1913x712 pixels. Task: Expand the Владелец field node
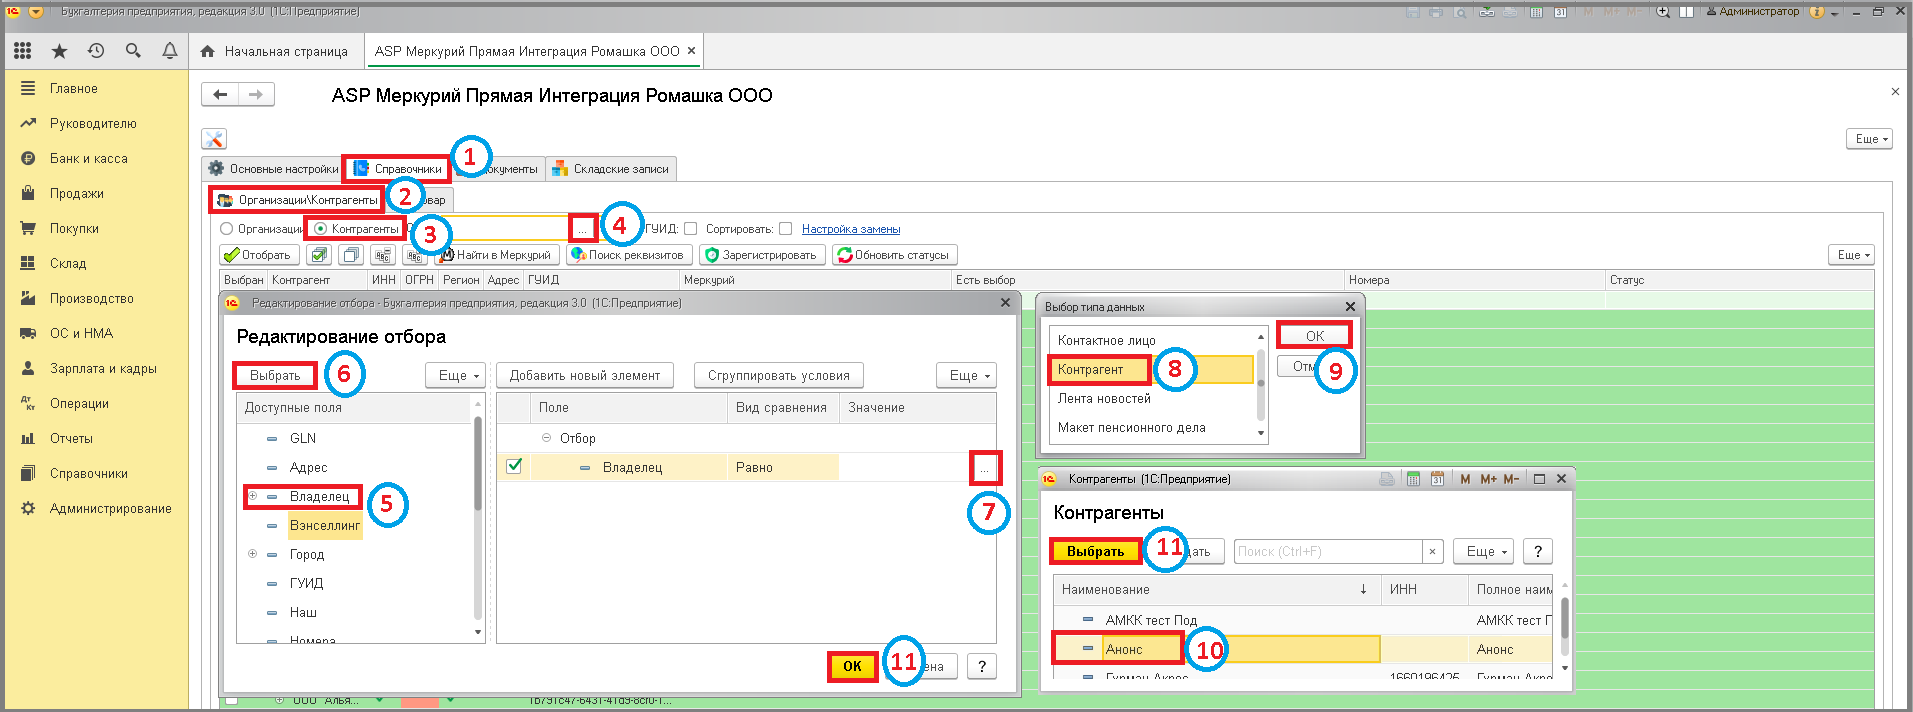[253, 496]
